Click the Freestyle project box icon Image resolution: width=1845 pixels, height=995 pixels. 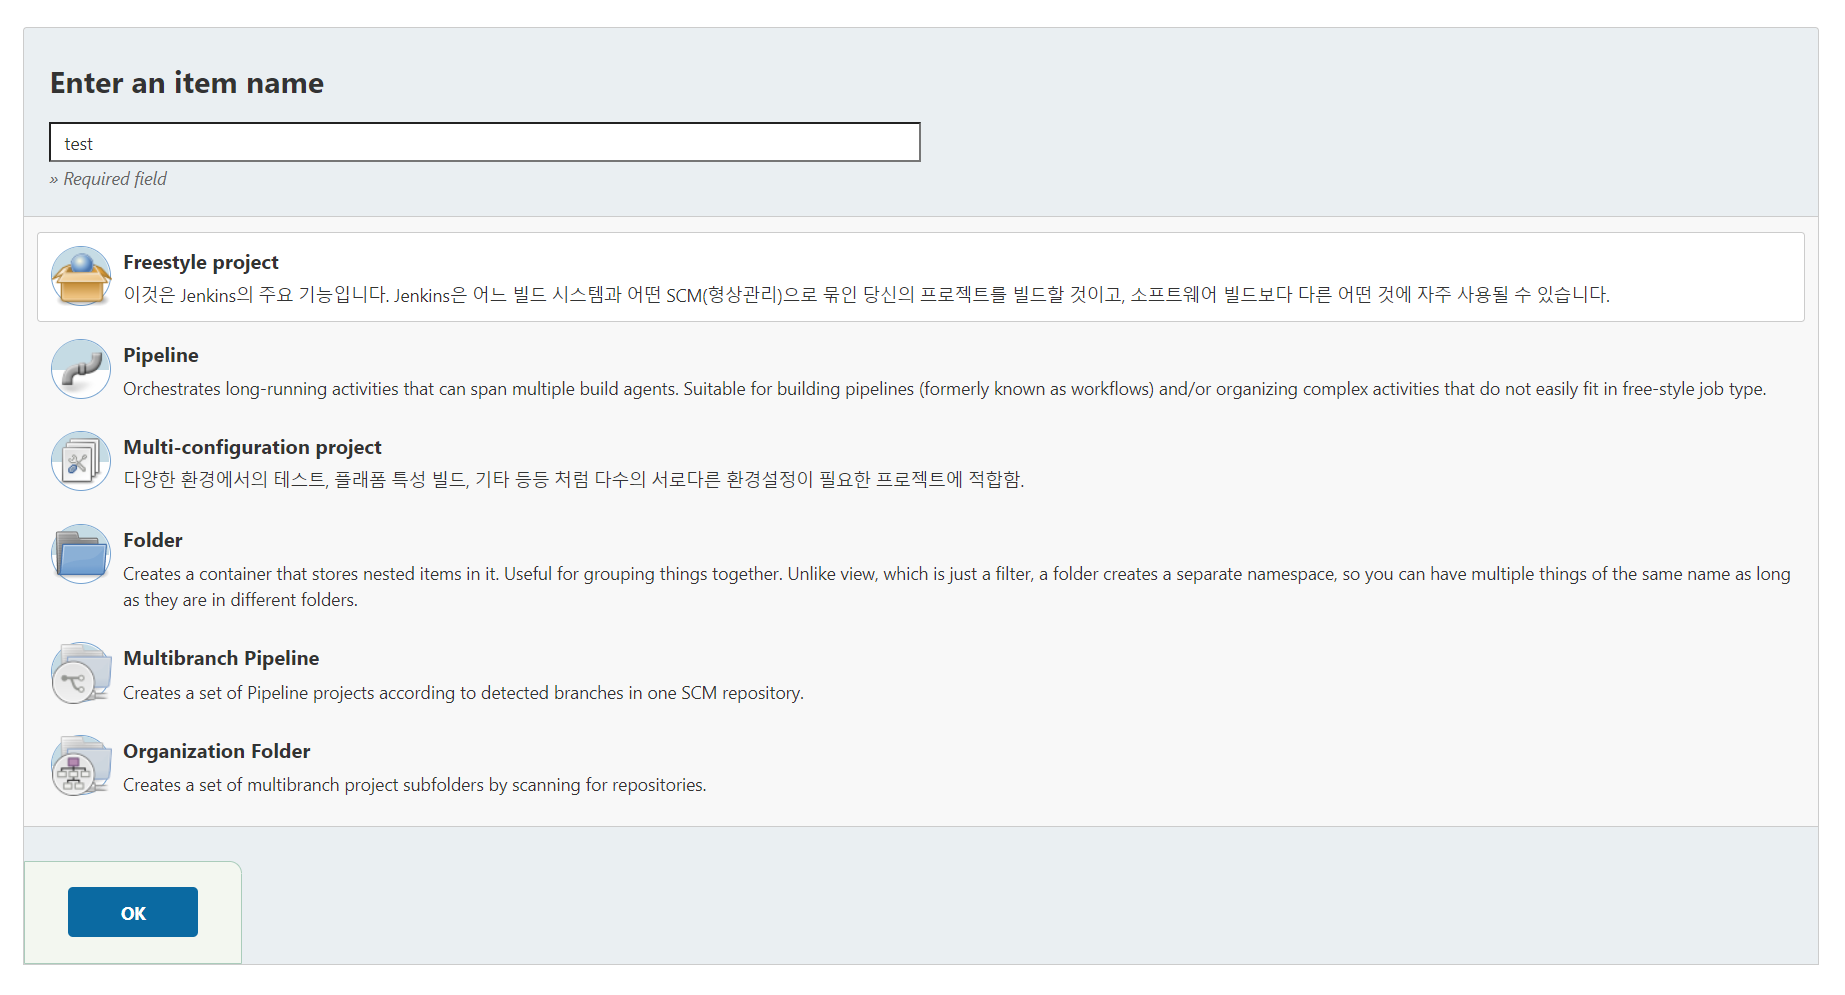click(81, 276)
